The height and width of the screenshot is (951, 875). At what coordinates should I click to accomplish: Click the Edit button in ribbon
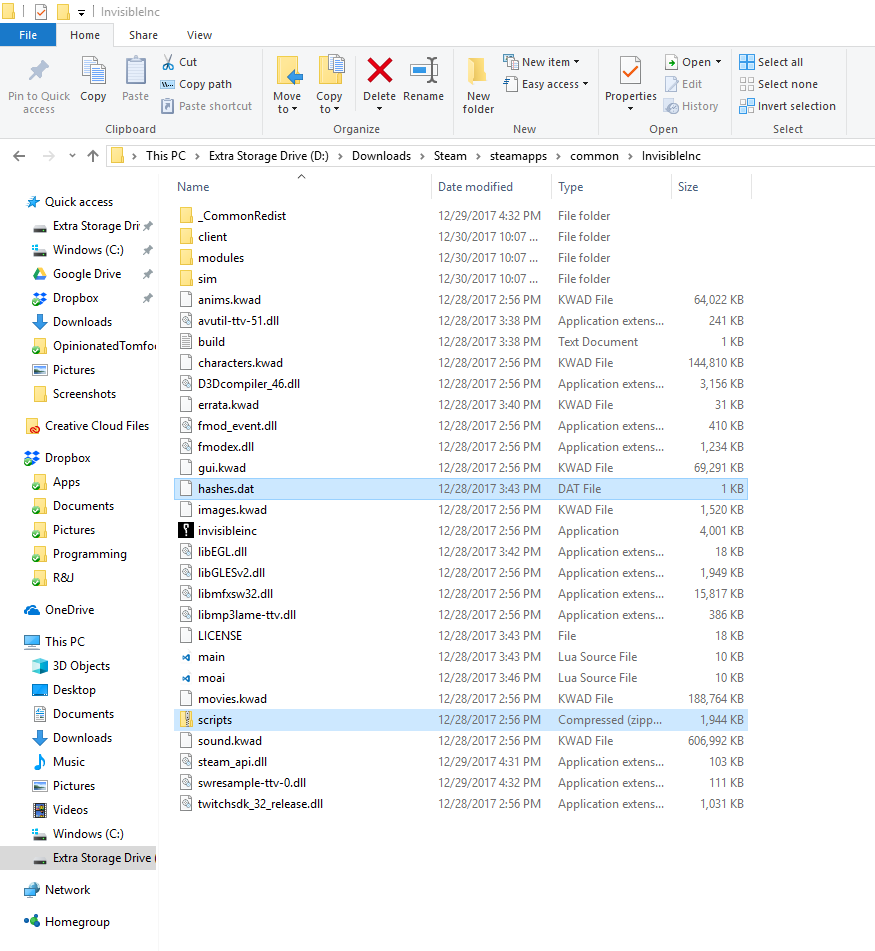click(x=683, y=84)
